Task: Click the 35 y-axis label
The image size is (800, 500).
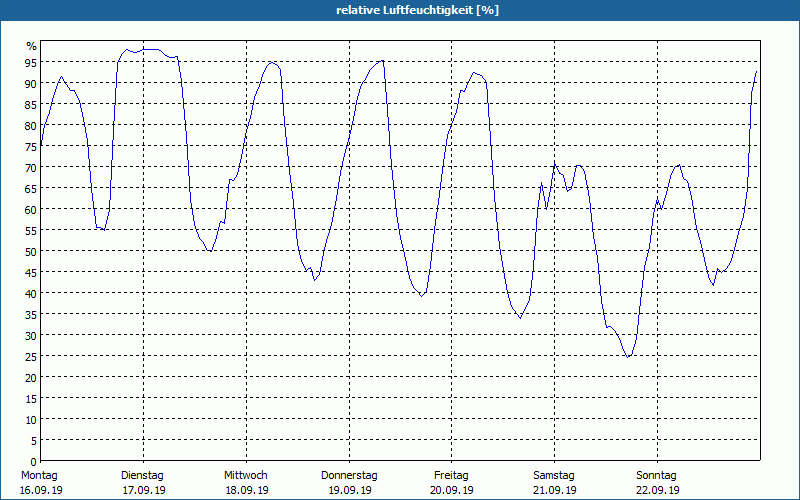Action: point(31,314)
